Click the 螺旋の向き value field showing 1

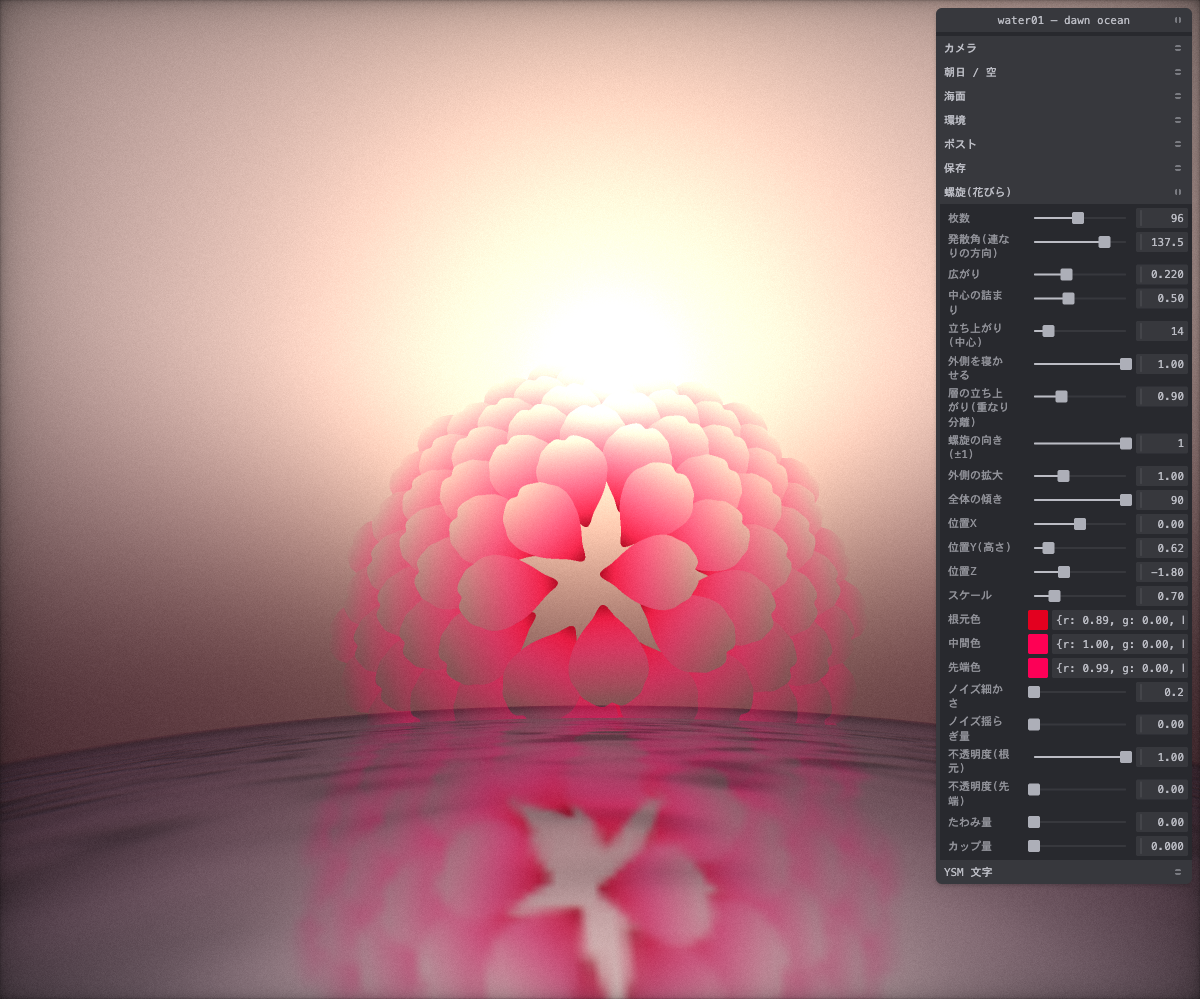(1162, 443)
